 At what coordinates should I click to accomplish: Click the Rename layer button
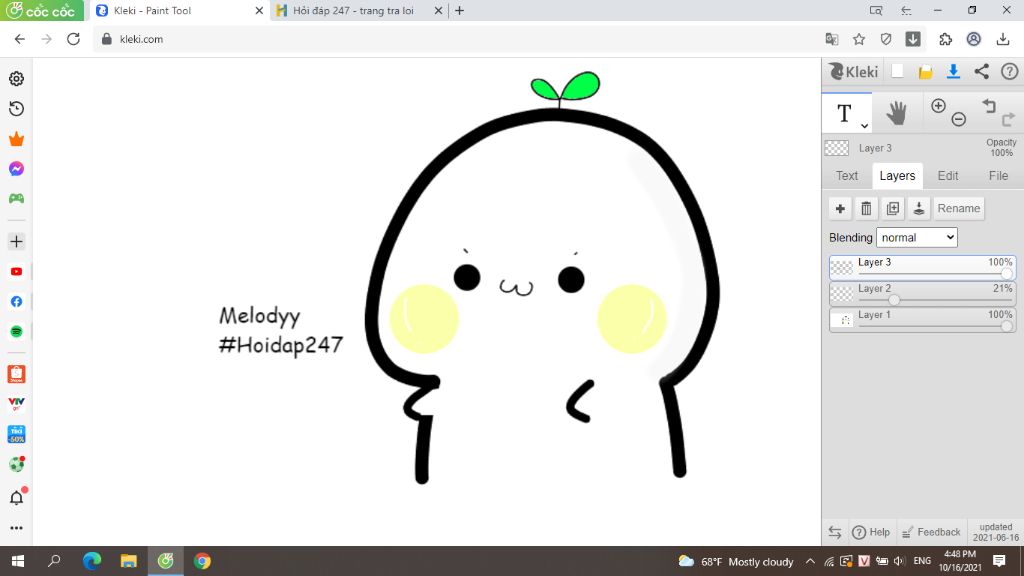pos(959,208)
